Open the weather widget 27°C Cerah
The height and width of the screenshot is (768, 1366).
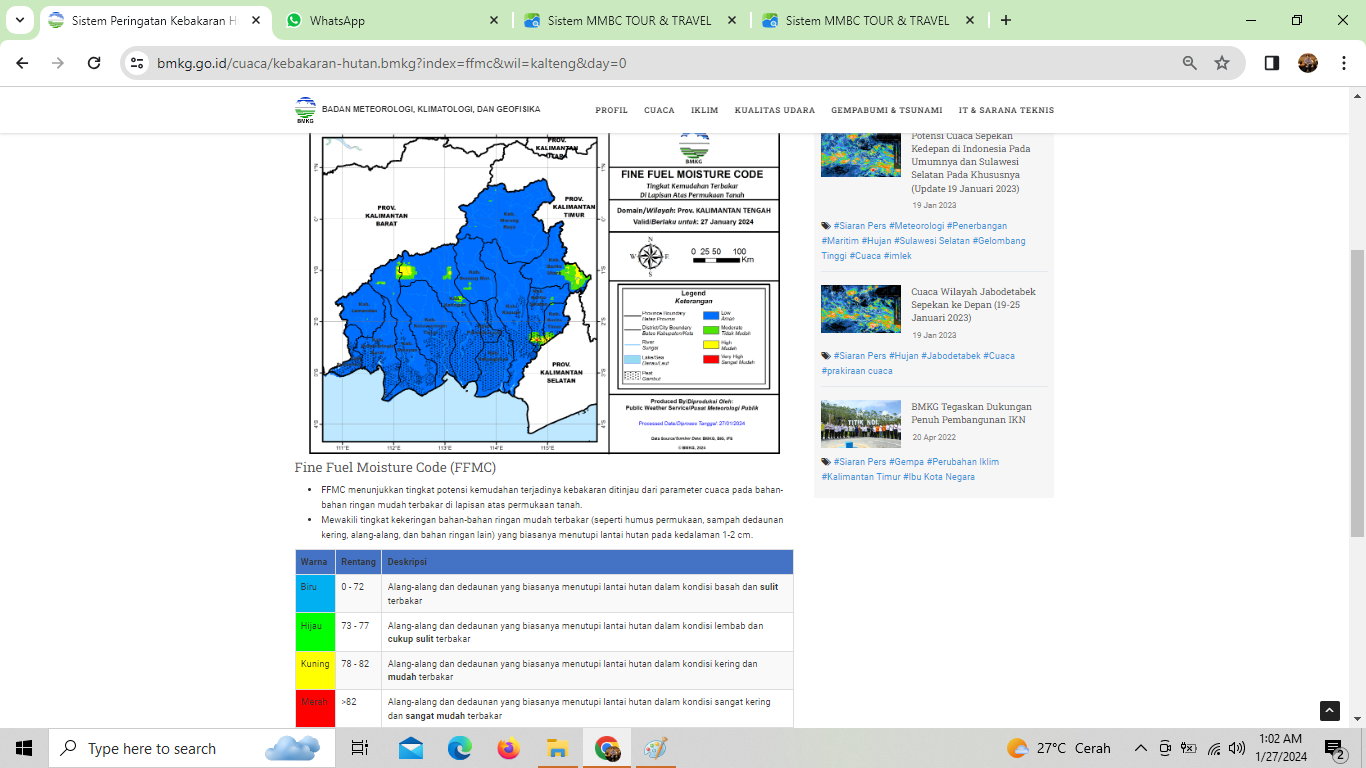(x=1060, y=748)
